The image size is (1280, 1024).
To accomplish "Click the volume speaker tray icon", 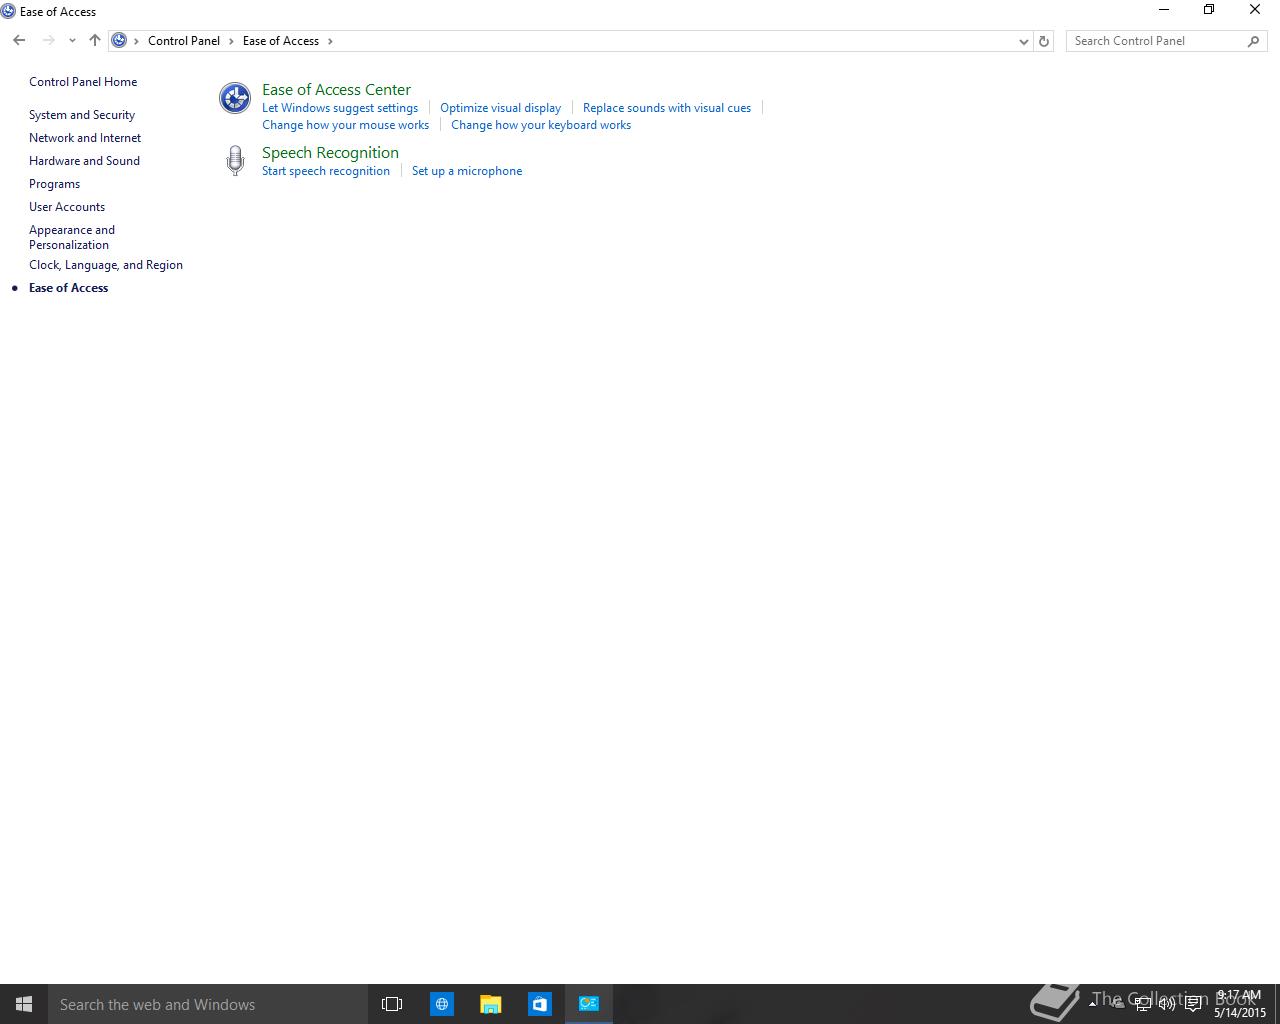I will coord(1167,1004).
